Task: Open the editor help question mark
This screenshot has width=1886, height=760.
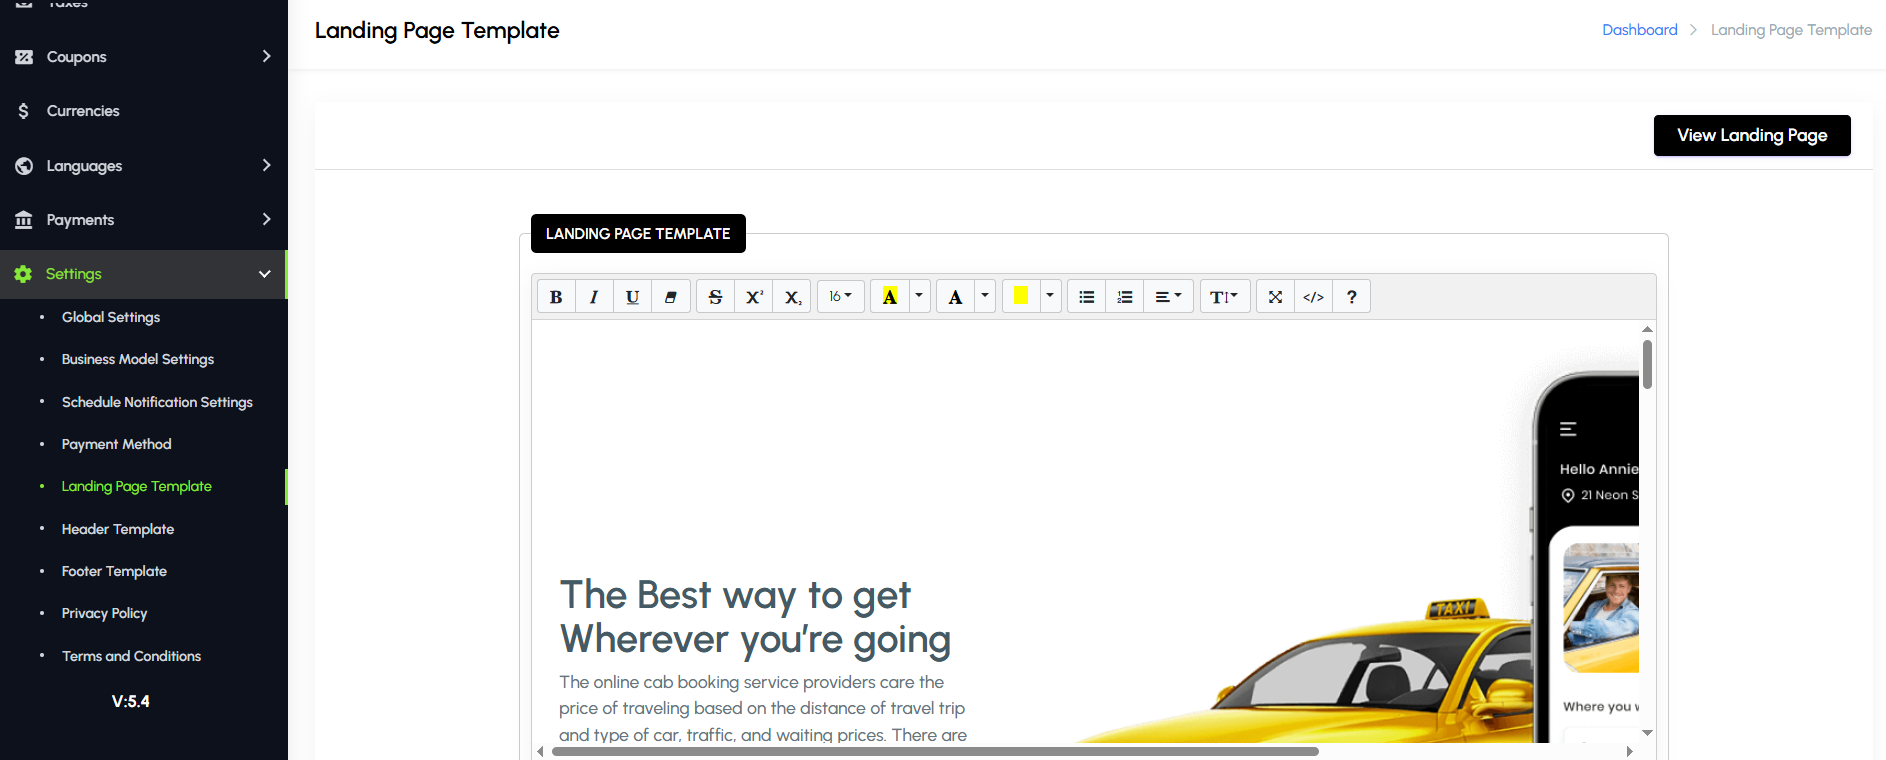Action: click(x=1351, y=297)
